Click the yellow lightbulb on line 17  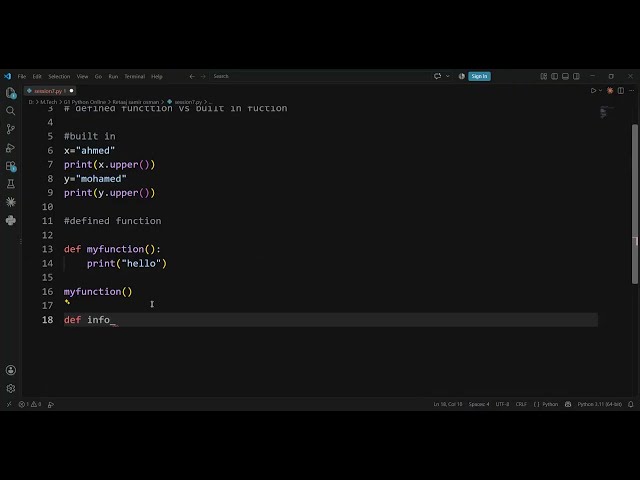coord(67,302)
